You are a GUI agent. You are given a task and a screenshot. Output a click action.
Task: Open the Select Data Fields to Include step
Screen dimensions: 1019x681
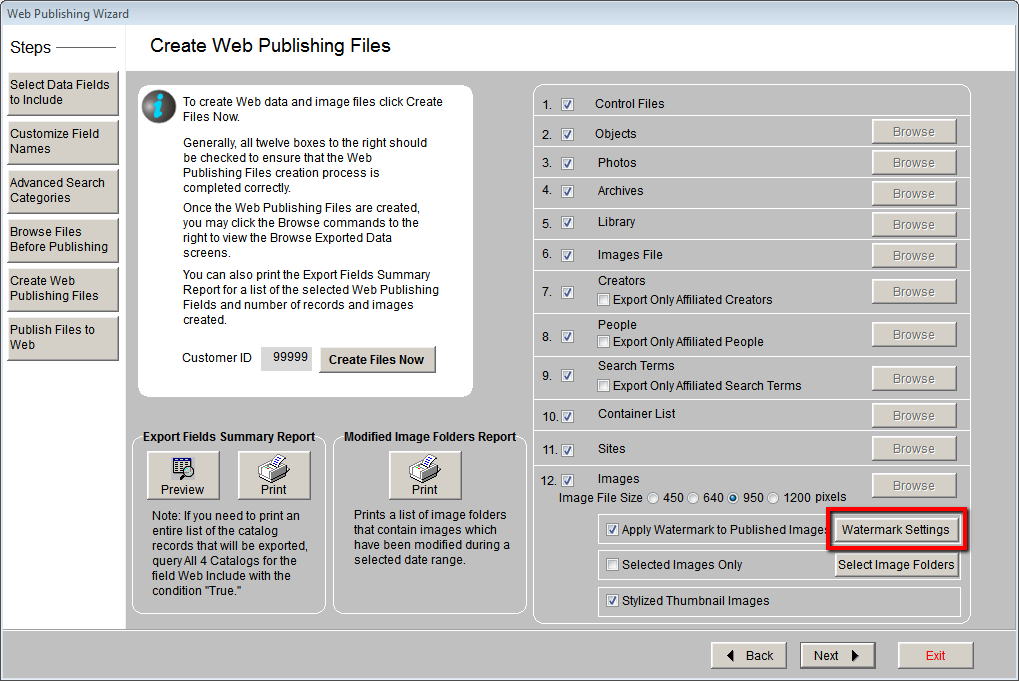(x=62, y=93)
